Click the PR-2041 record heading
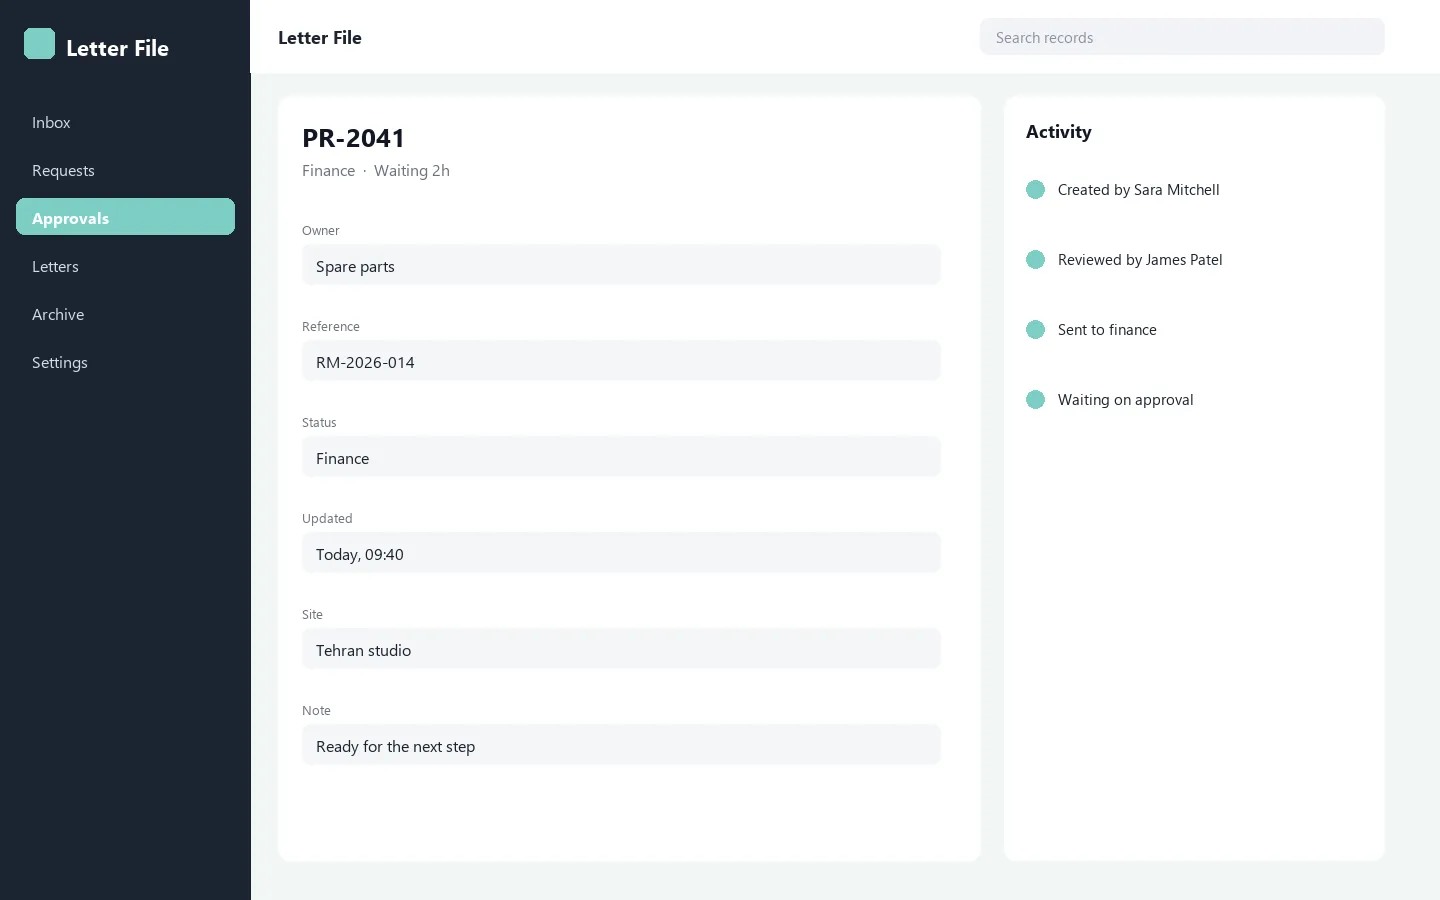The image size is (1440, 900). coord(353,138)
